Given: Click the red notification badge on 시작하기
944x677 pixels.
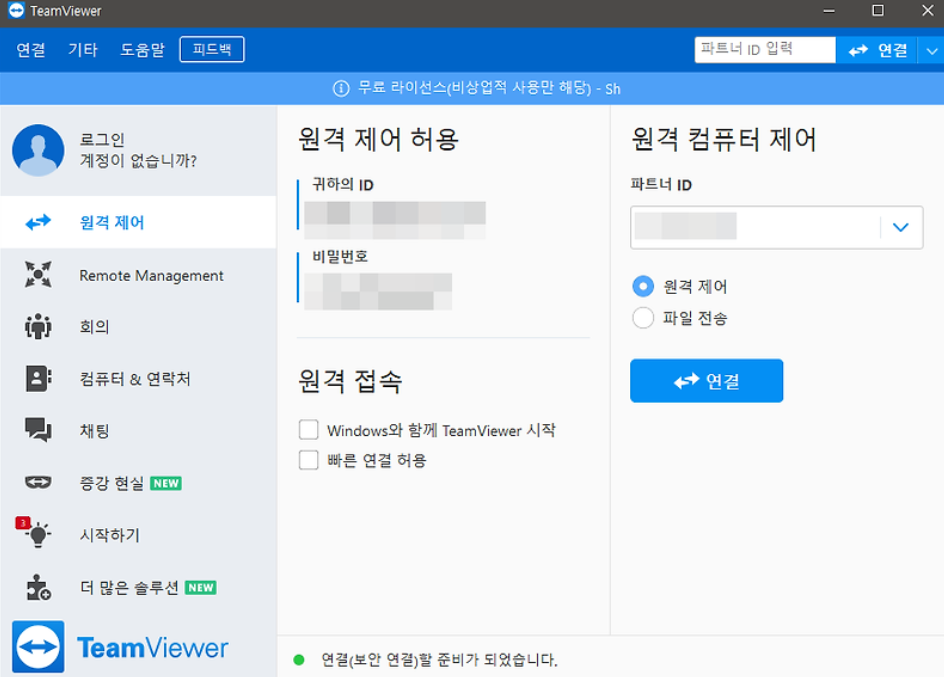Looking at the screenshot, I should click(x=23, y=523).
